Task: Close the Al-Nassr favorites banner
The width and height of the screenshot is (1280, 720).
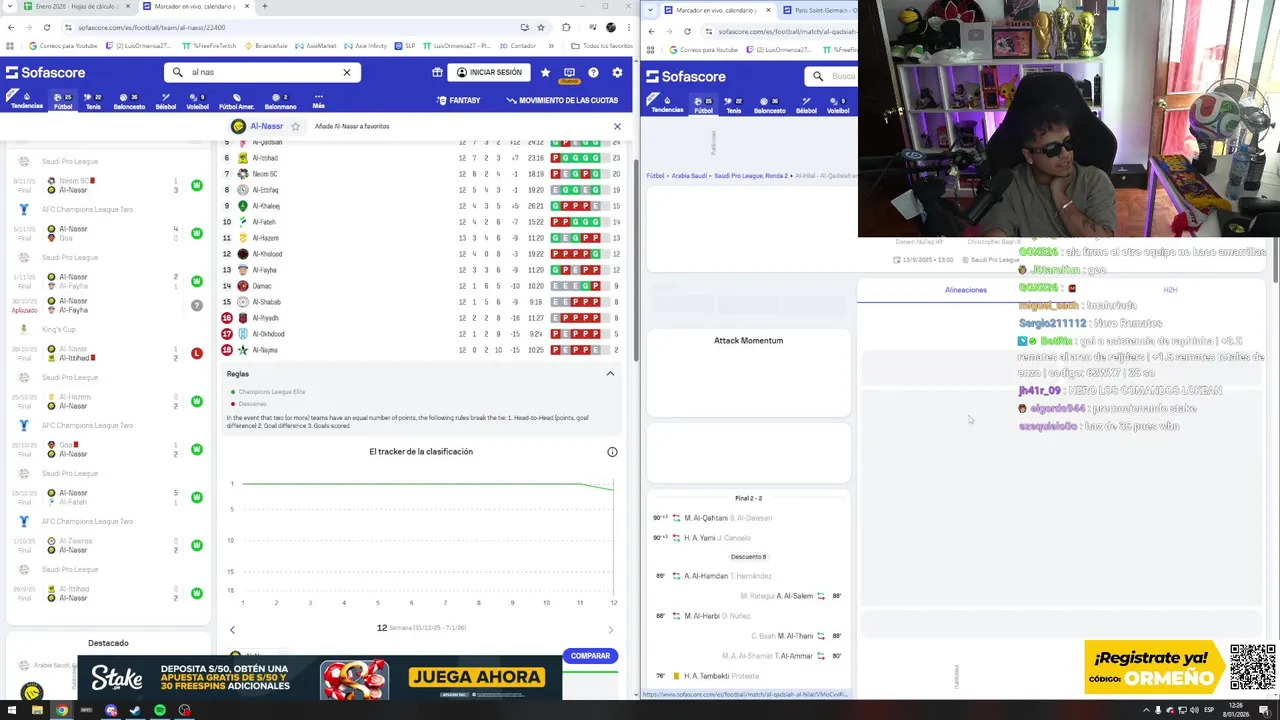Action: (617, 126)
